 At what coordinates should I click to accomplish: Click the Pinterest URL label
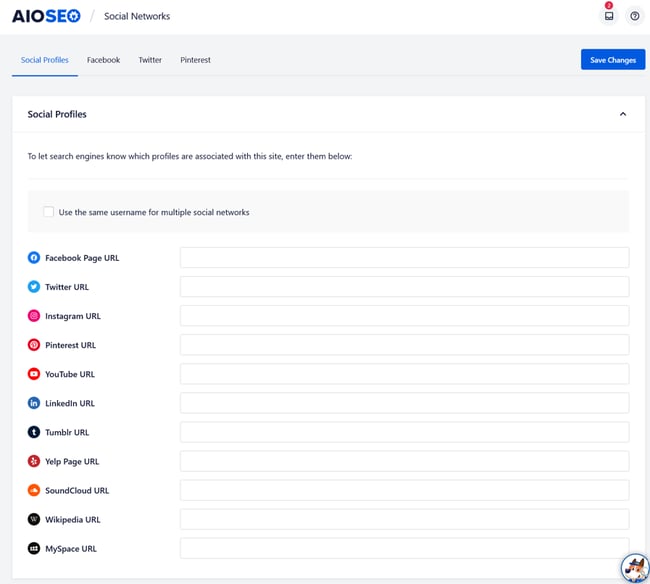[70, 345]
